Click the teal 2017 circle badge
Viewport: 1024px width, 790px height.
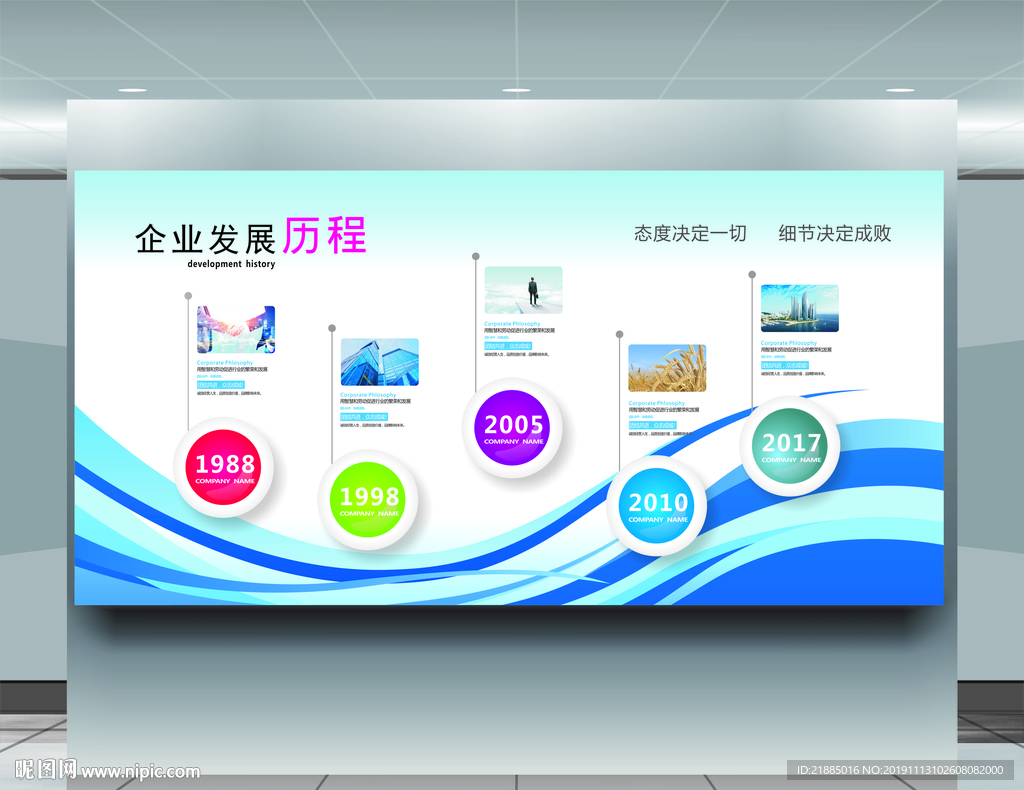pos(790,446)
